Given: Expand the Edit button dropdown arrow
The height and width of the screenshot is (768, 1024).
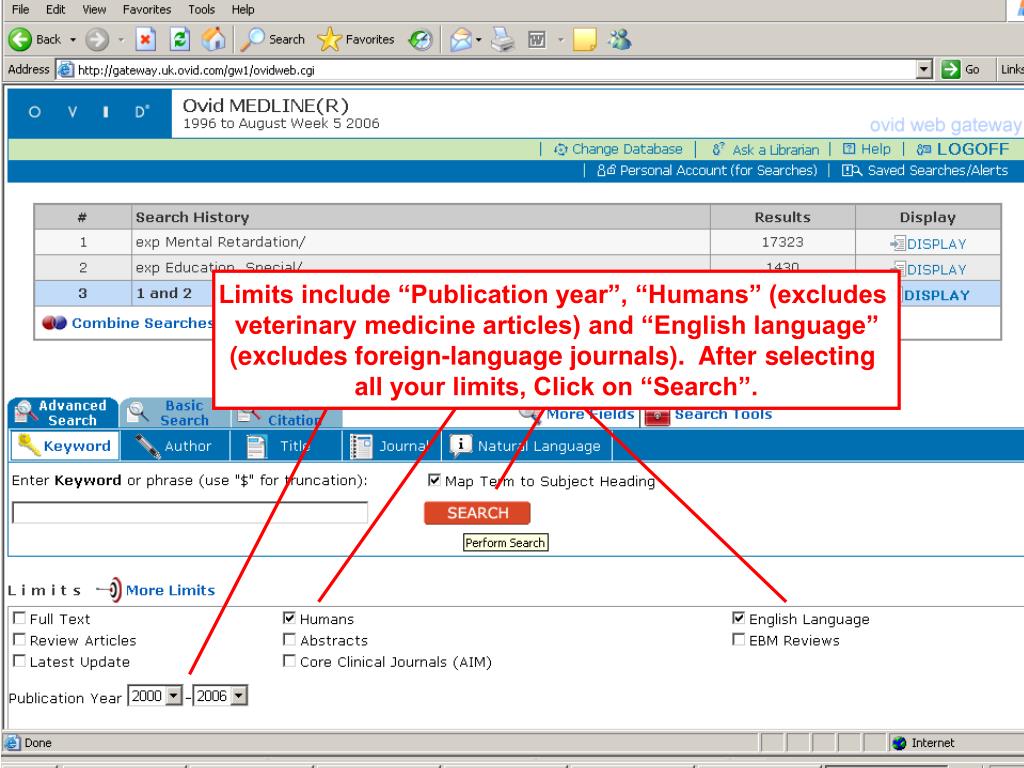Looking at the screenshot, I should [560, 40].
